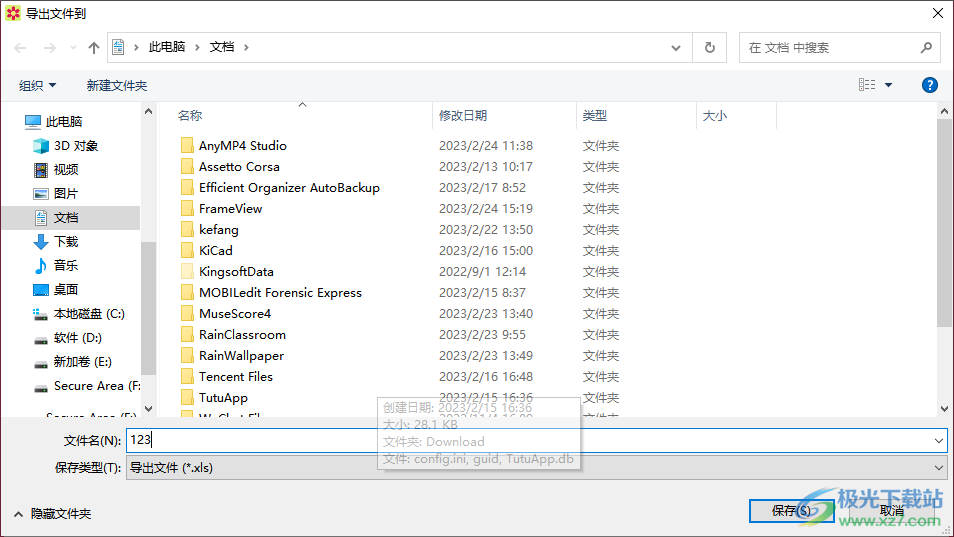Refresh the current folder
Viewport: 954px width, 537px height.
709,47
